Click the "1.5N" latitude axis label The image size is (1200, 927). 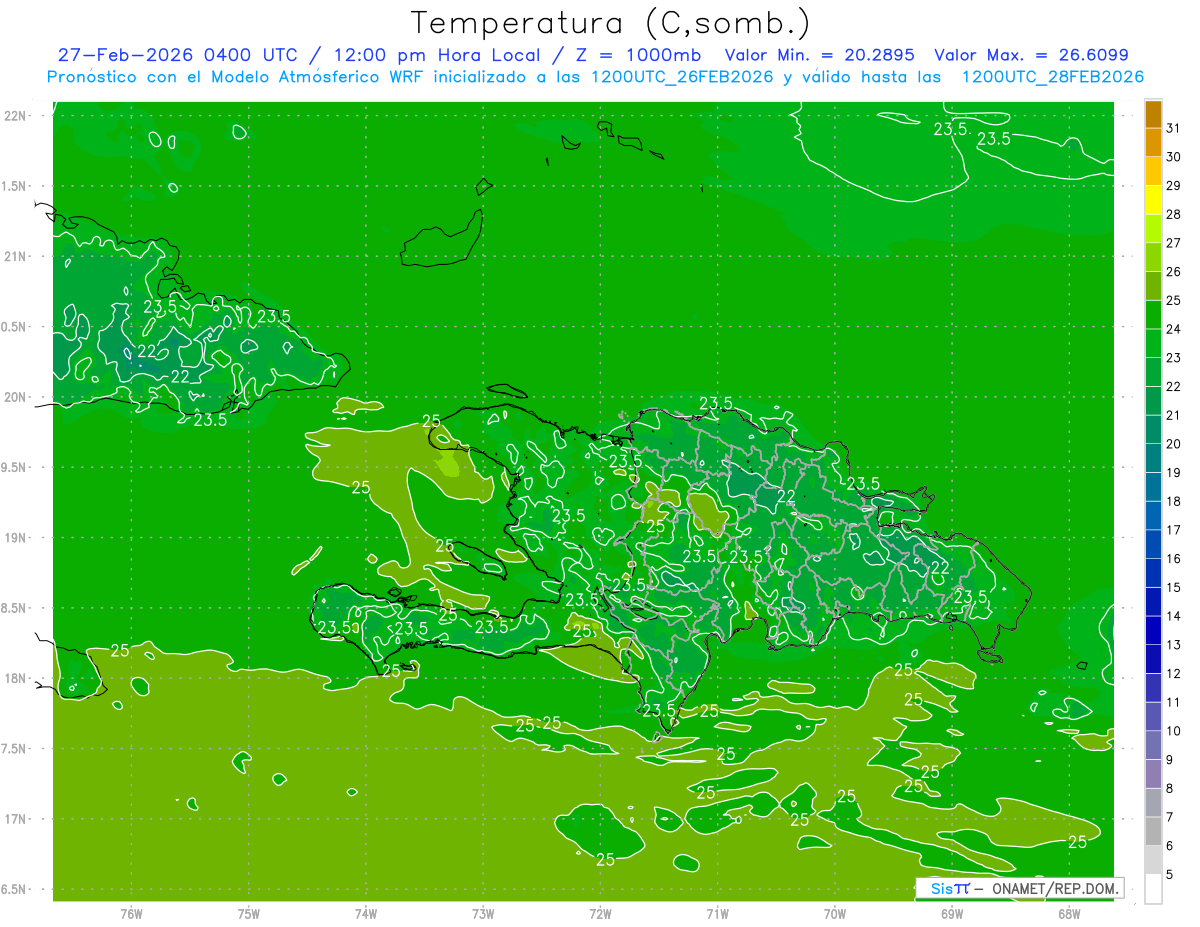(16, 186)
